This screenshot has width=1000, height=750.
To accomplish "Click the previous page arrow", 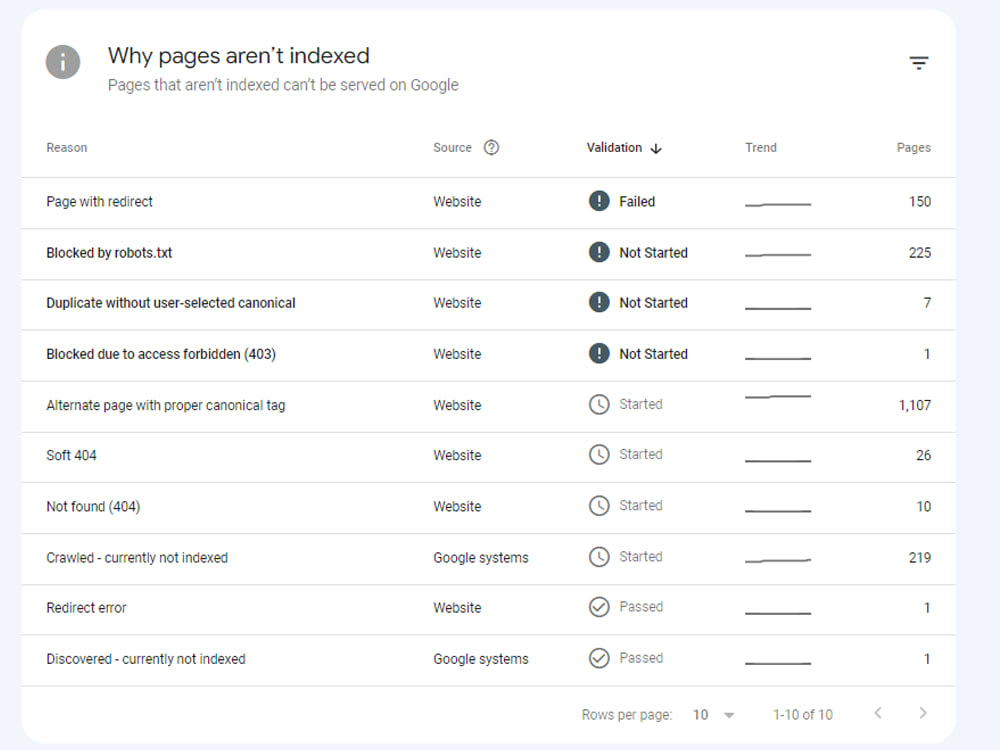I will tap(878, 713).
